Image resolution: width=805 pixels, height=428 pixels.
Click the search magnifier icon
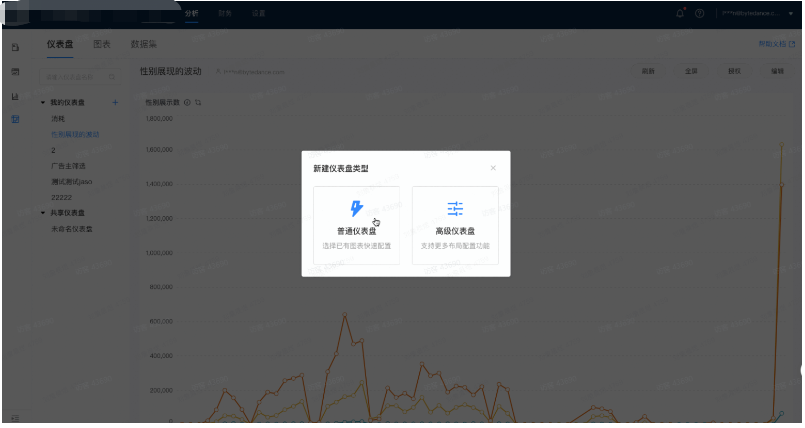click(x=111, y=77)
